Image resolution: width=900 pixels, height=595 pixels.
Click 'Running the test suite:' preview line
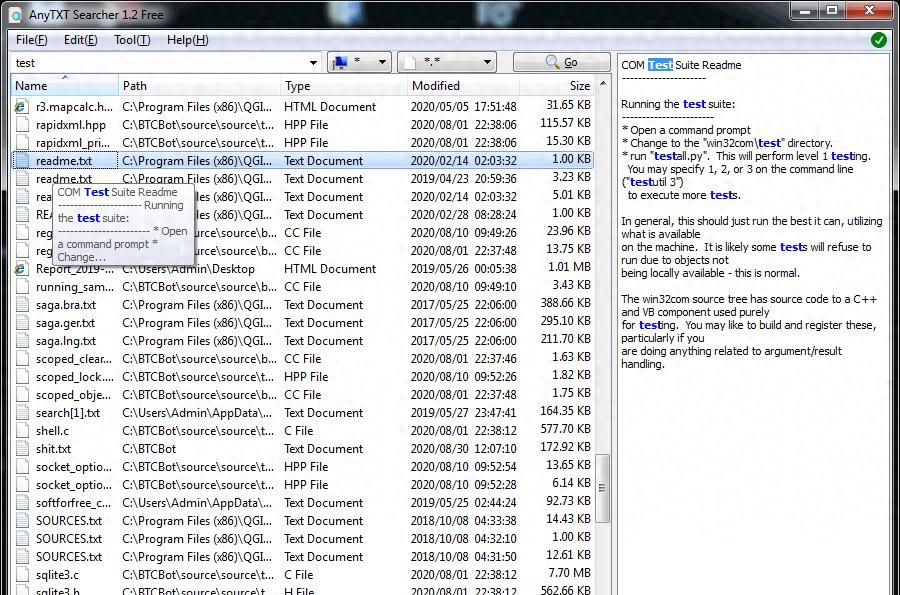tap(678, 104)
